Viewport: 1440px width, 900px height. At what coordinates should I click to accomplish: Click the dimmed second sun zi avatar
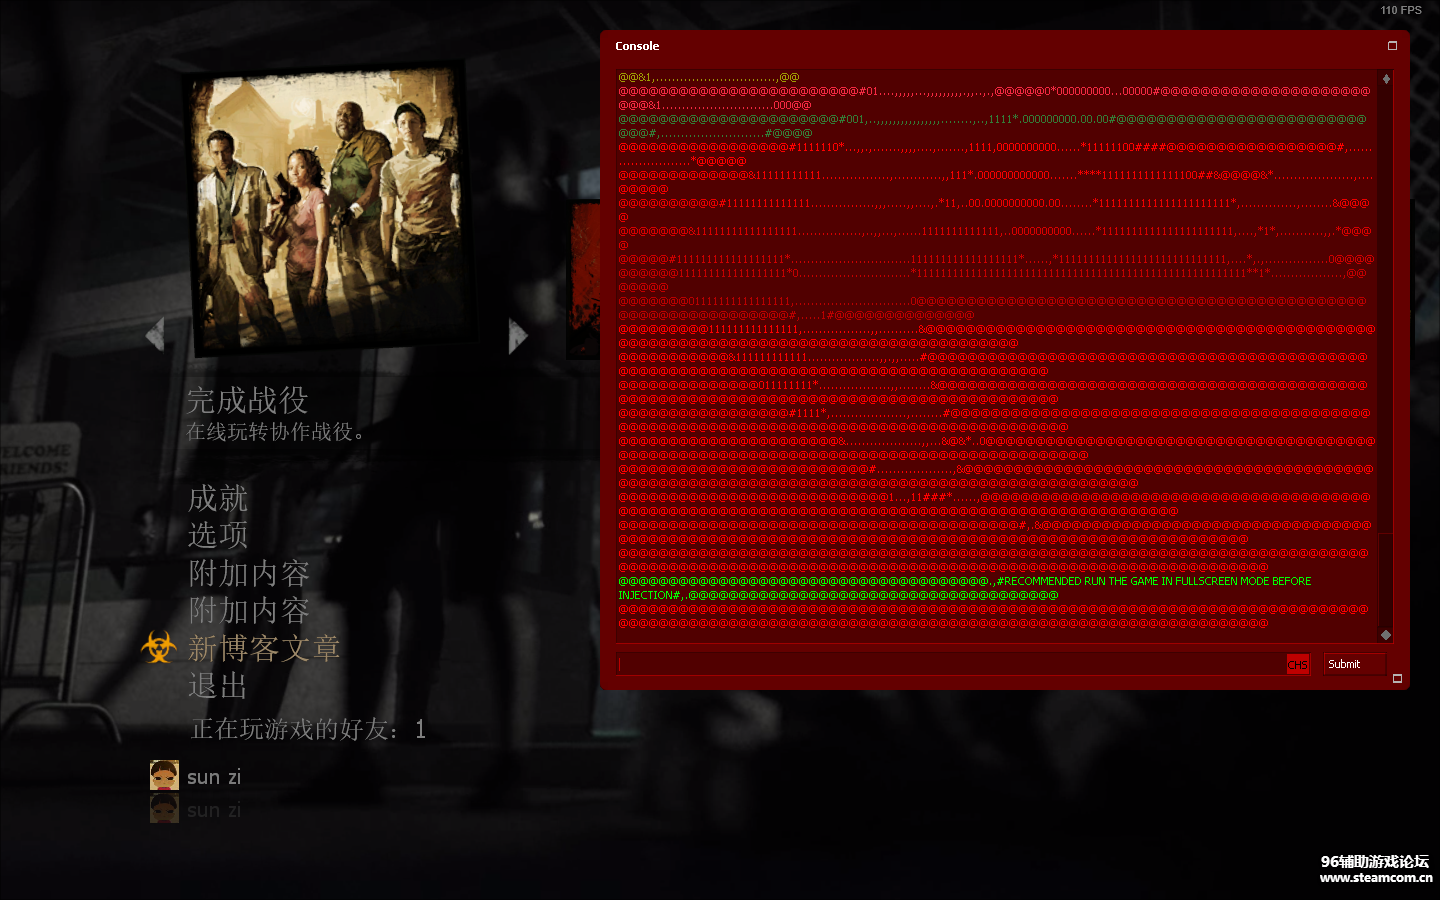(x=166, y=808)
